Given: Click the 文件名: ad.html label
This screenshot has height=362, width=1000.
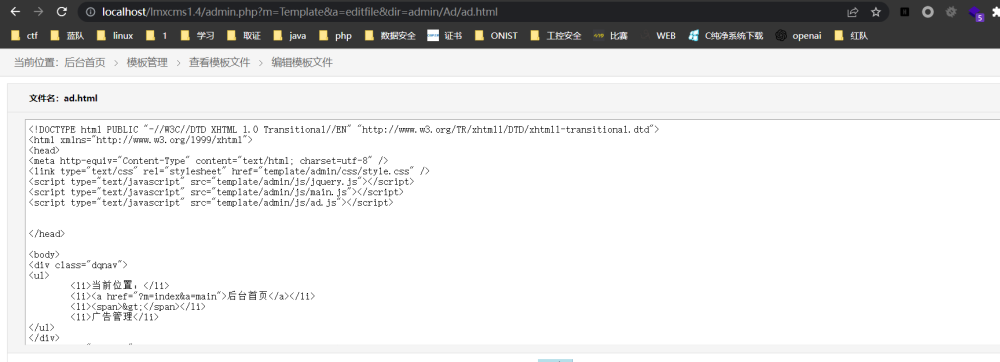Looking at the screenshot, I should click(x=63, y=98).
